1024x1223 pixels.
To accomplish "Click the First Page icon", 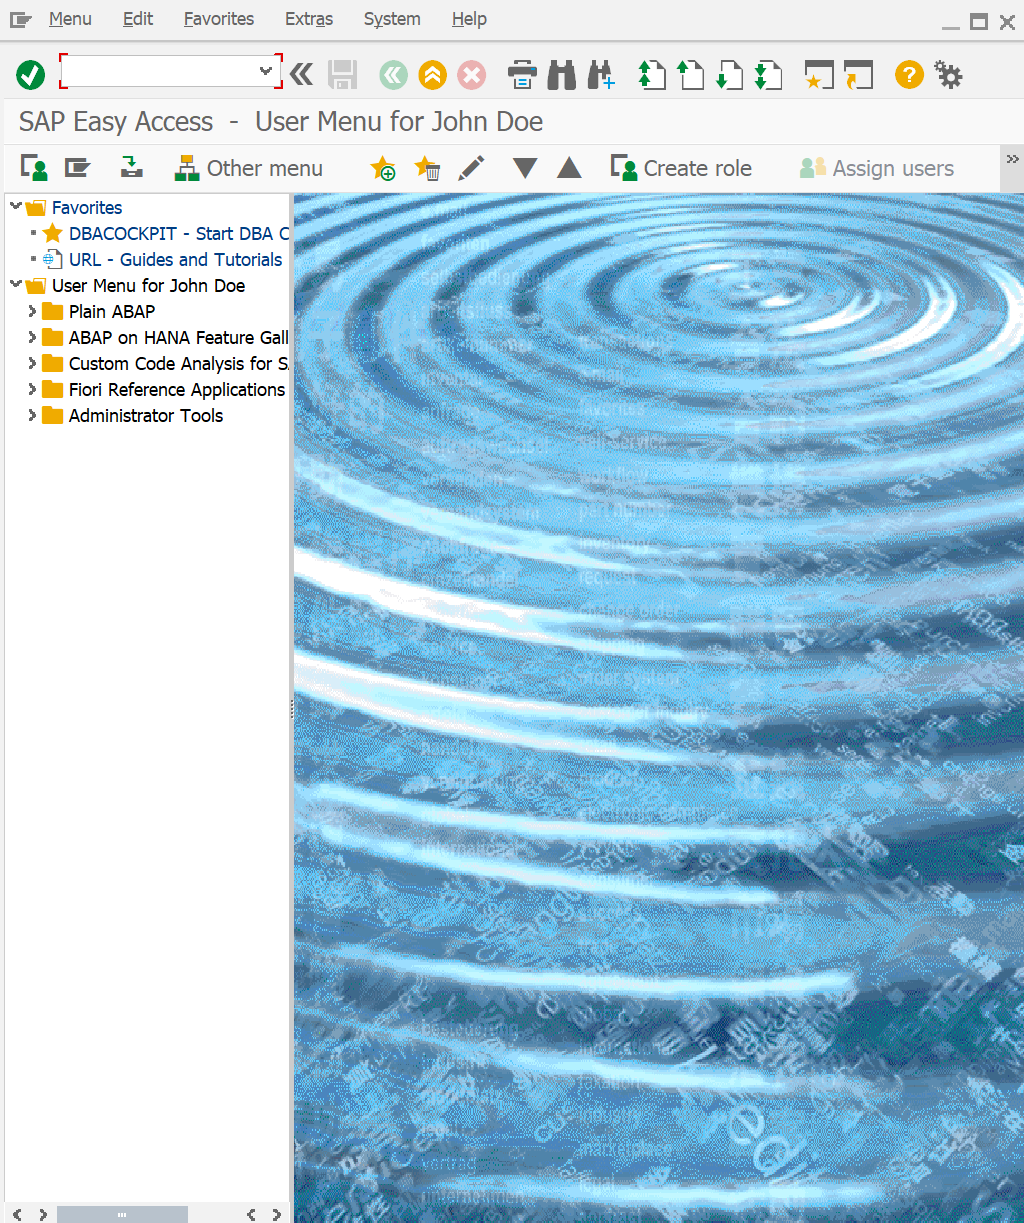I will (652, 75).
